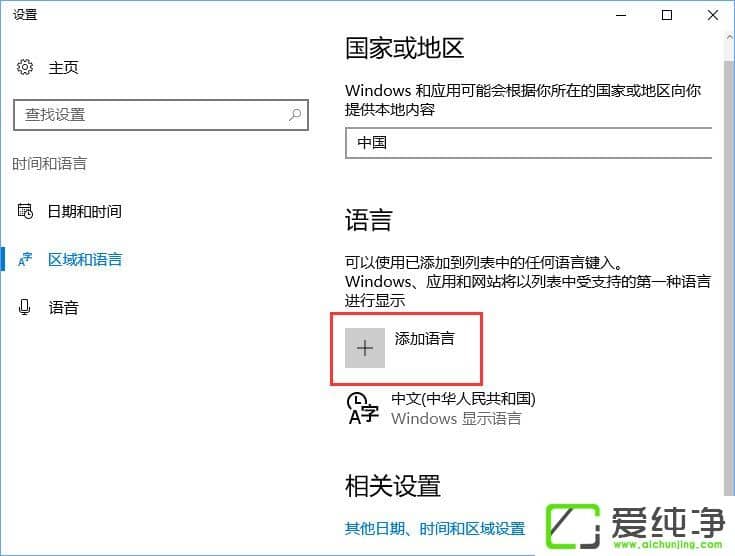The width and height of the screenshot is (735, 556).
Task: Click the 日期和时间 clock icon
Action: [25, 212]
